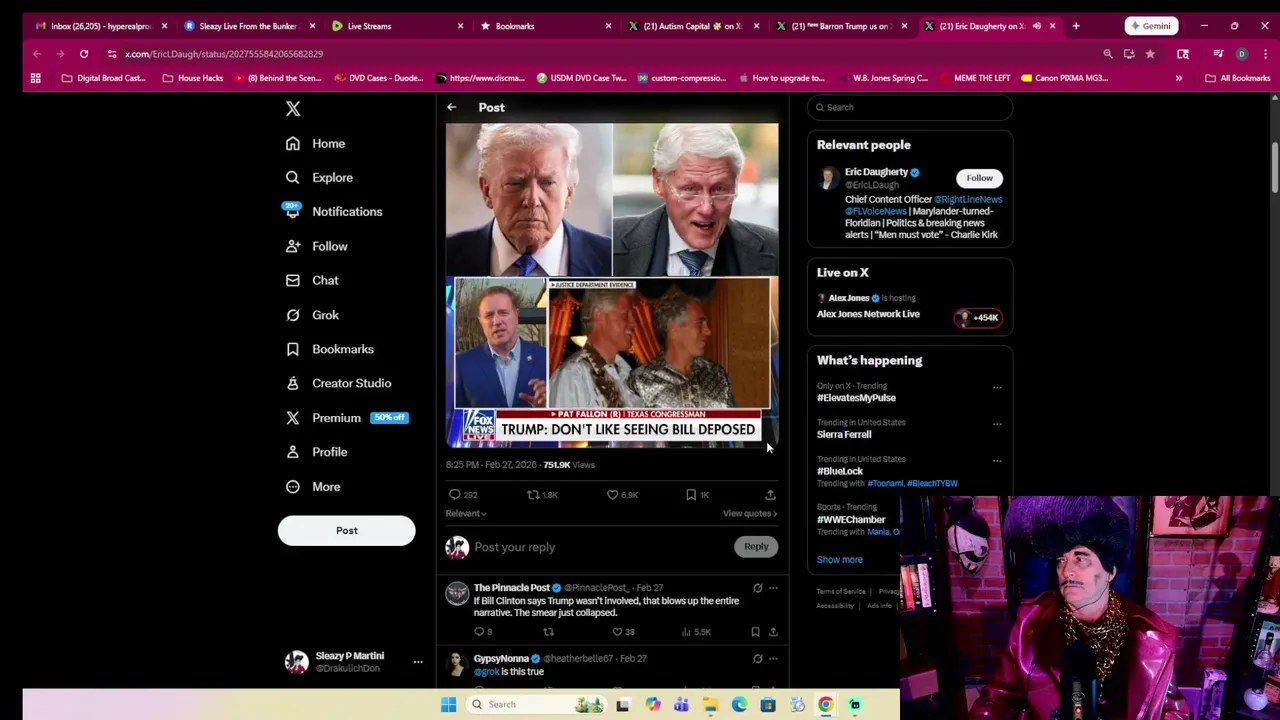The width and height of the screenshot is (1280, 720).
Task: Open Creator Studio in the sidebar
Action: pos(338,383)
